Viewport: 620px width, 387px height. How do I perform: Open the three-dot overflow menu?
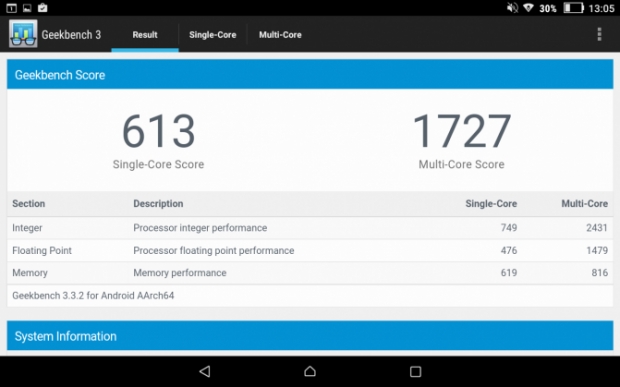click(x=599, y=34)
